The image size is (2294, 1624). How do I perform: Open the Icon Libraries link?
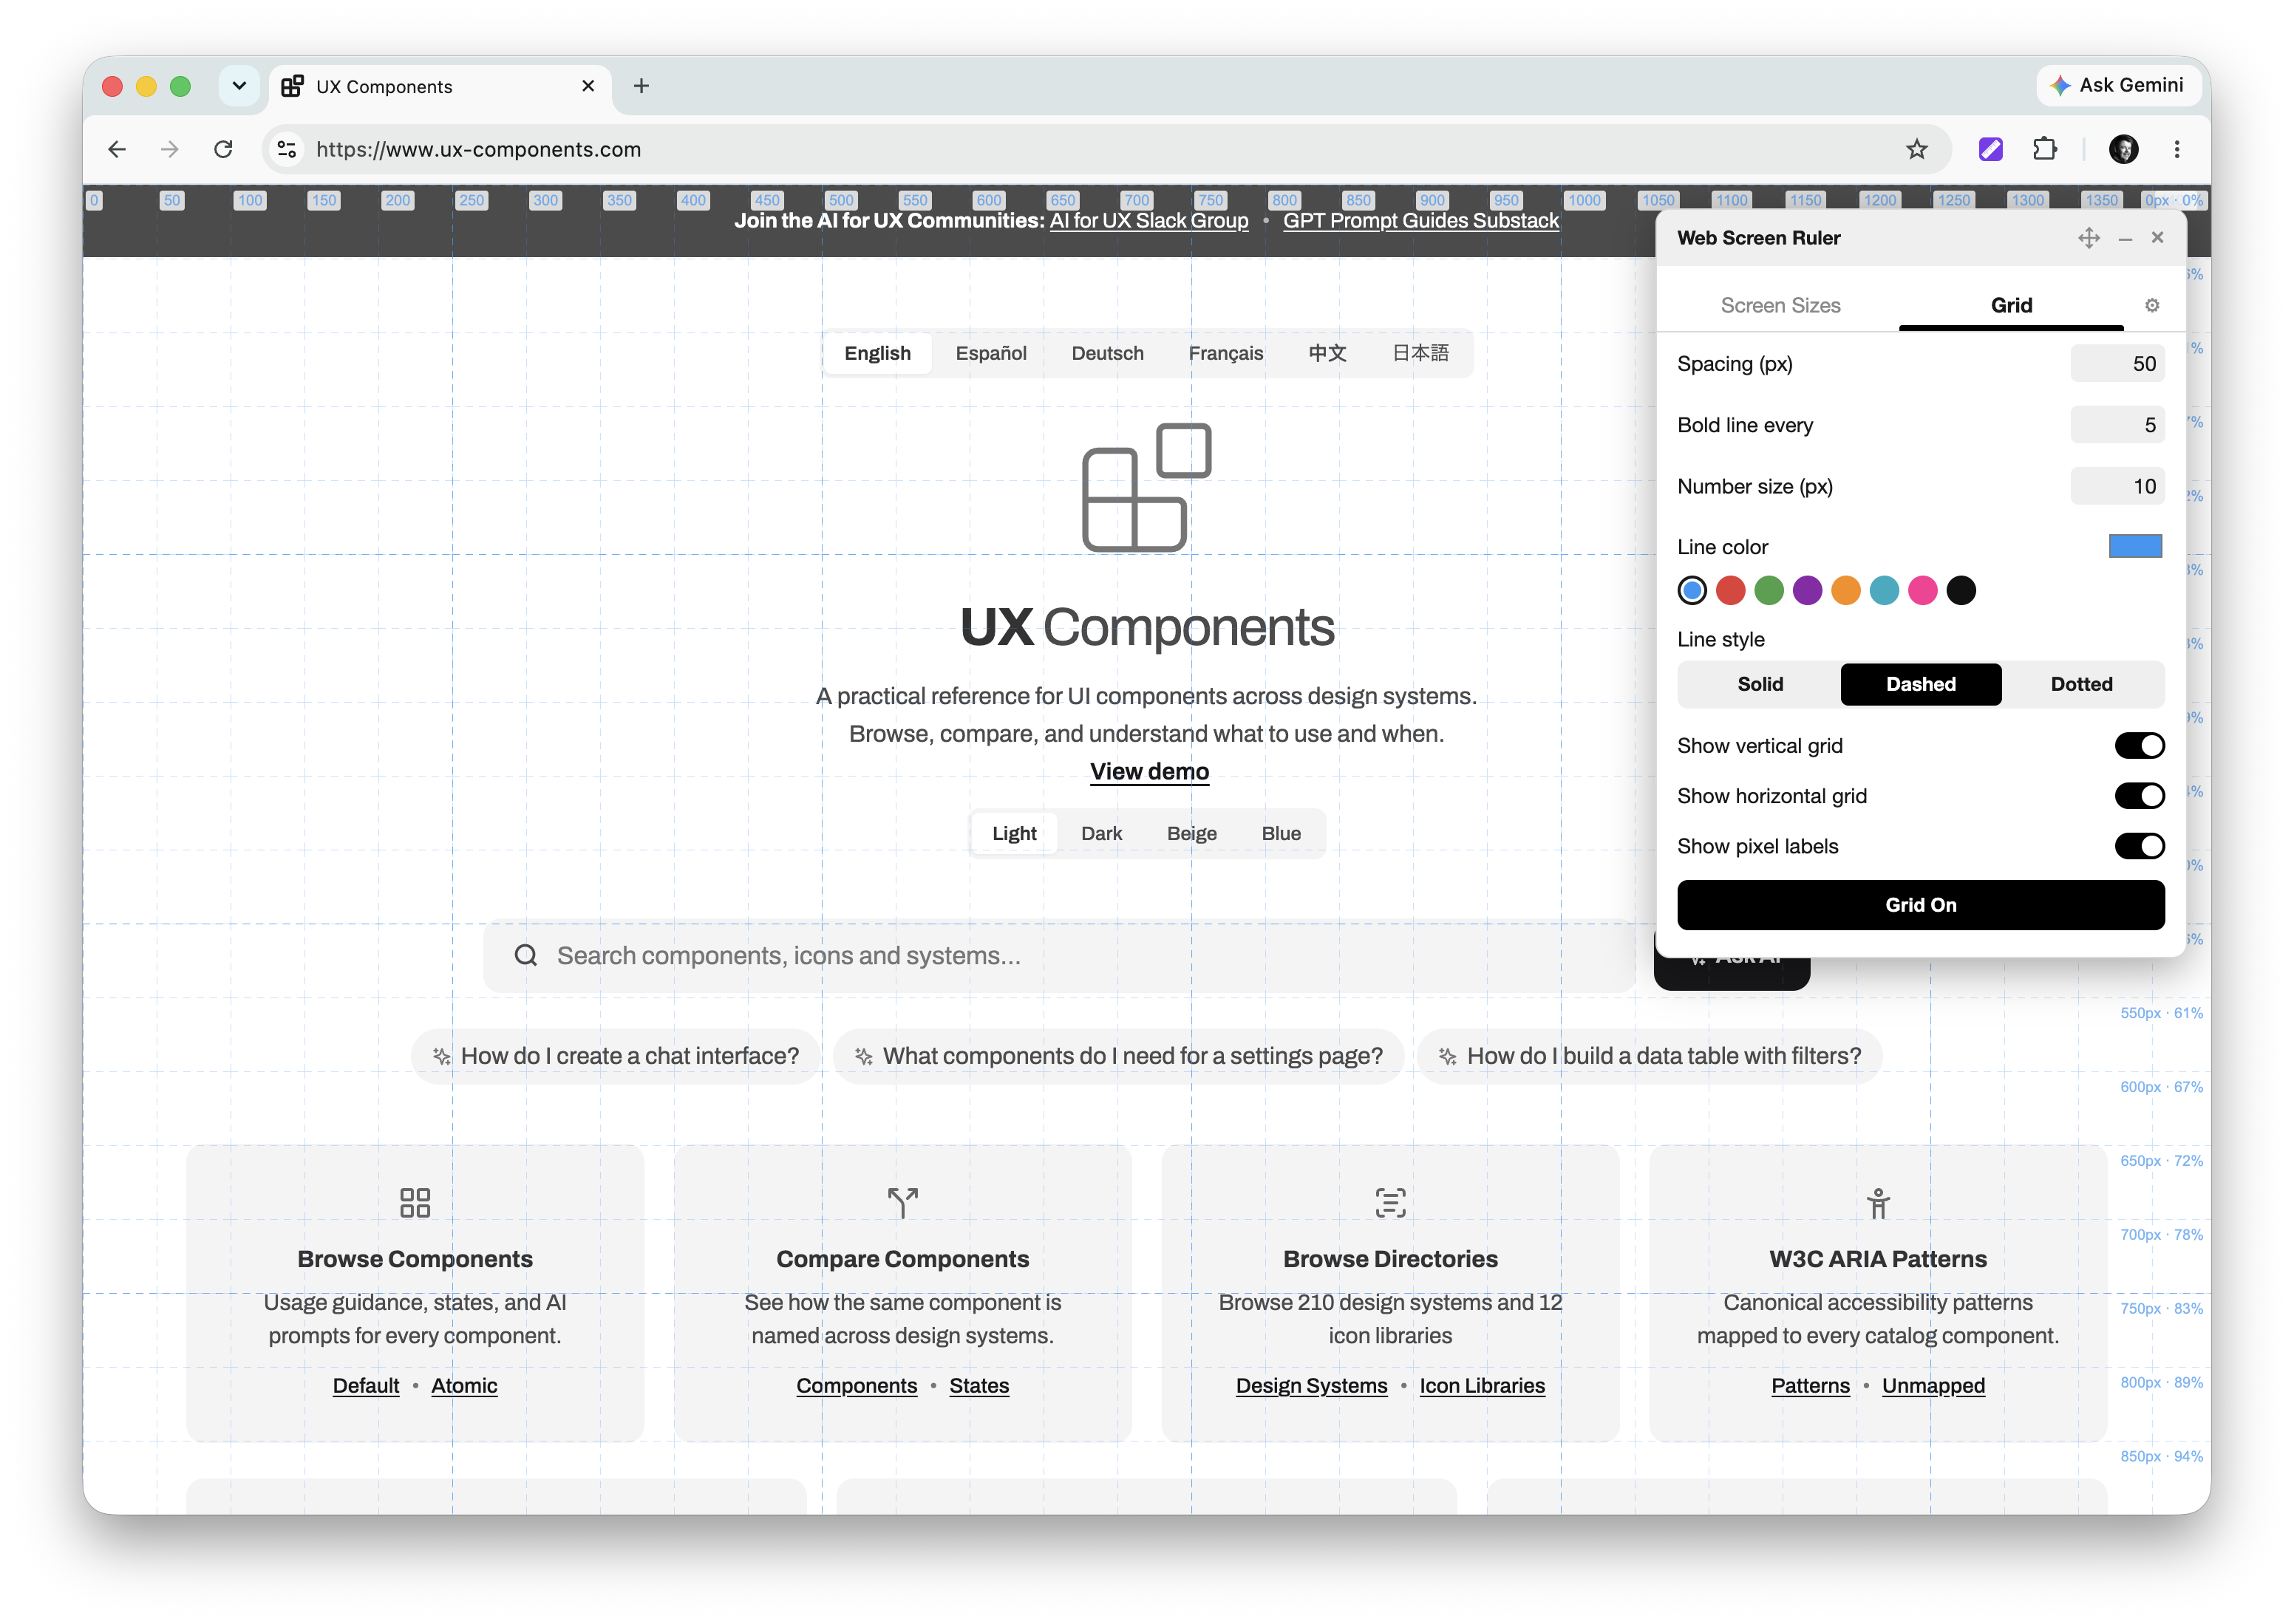(1481, 1386)
